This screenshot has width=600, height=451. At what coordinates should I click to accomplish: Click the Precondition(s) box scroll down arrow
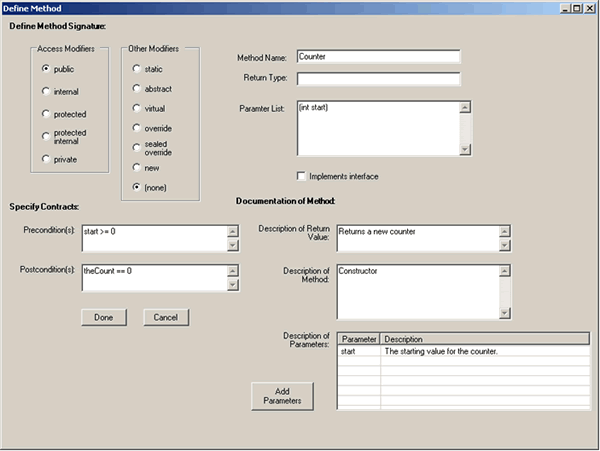tap(233, 245)
